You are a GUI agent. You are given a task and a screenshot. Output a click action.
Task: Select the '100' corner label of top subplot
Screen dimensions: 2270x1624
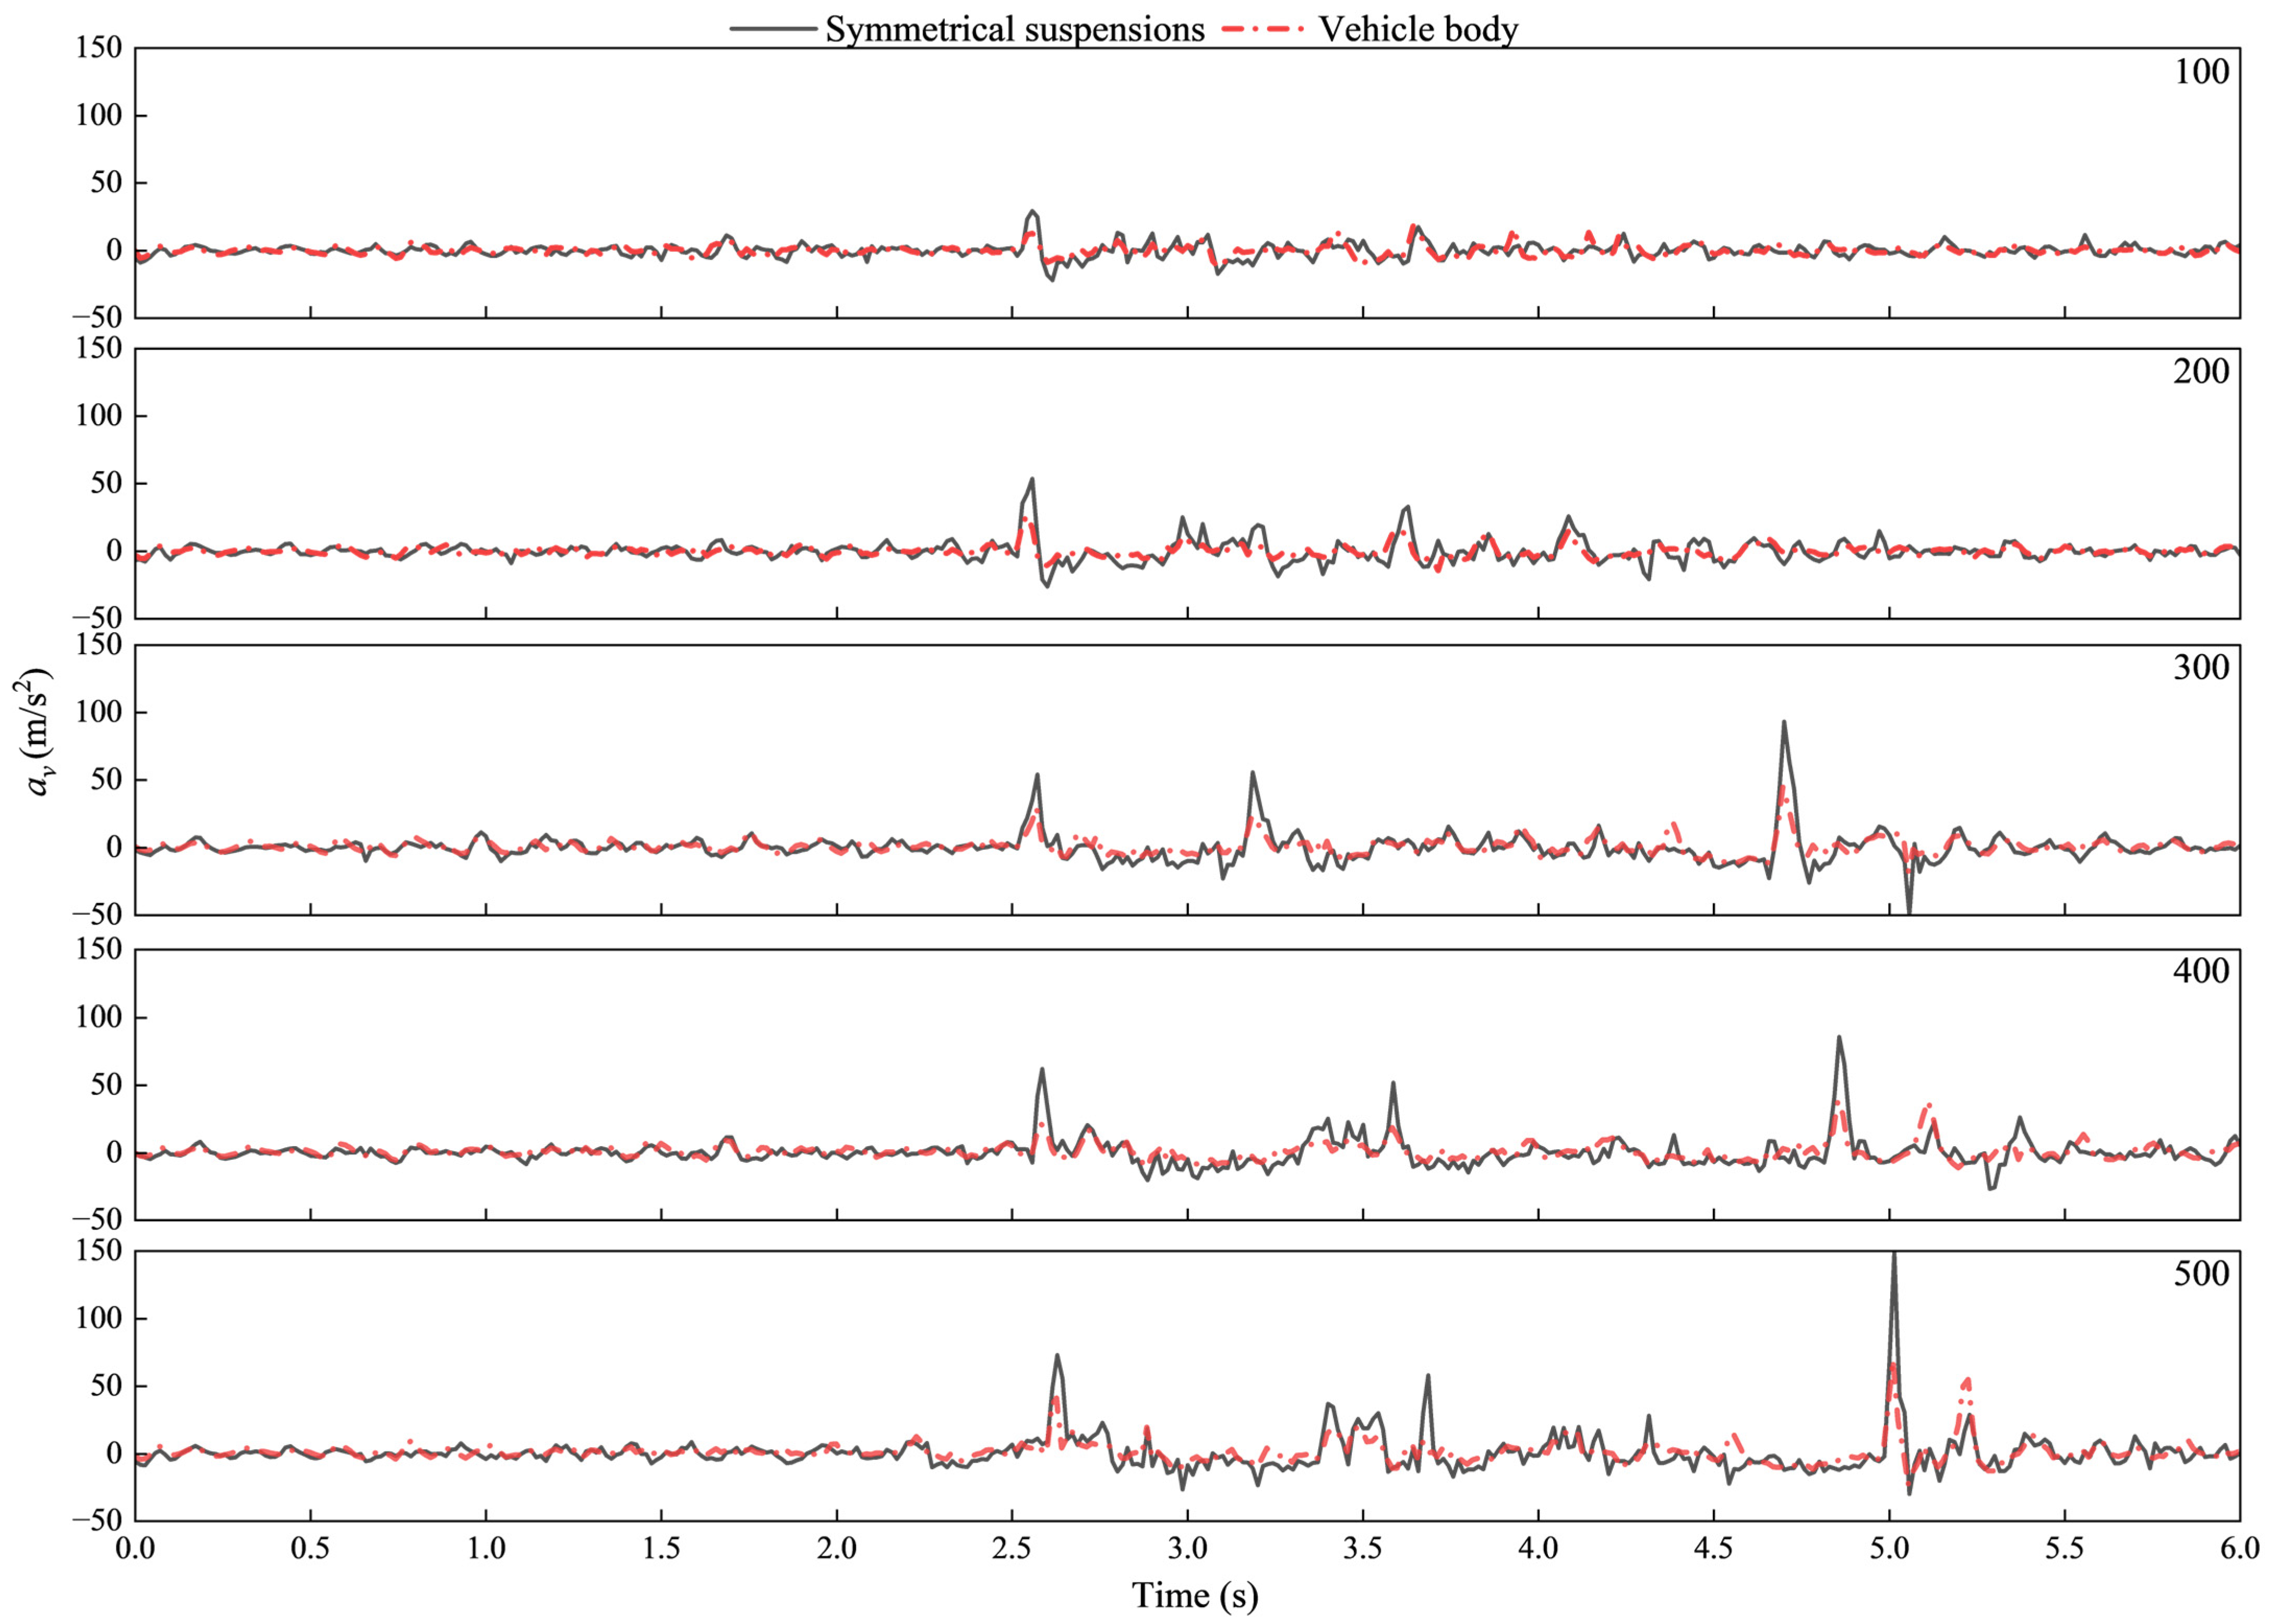tap(2201, 71)
